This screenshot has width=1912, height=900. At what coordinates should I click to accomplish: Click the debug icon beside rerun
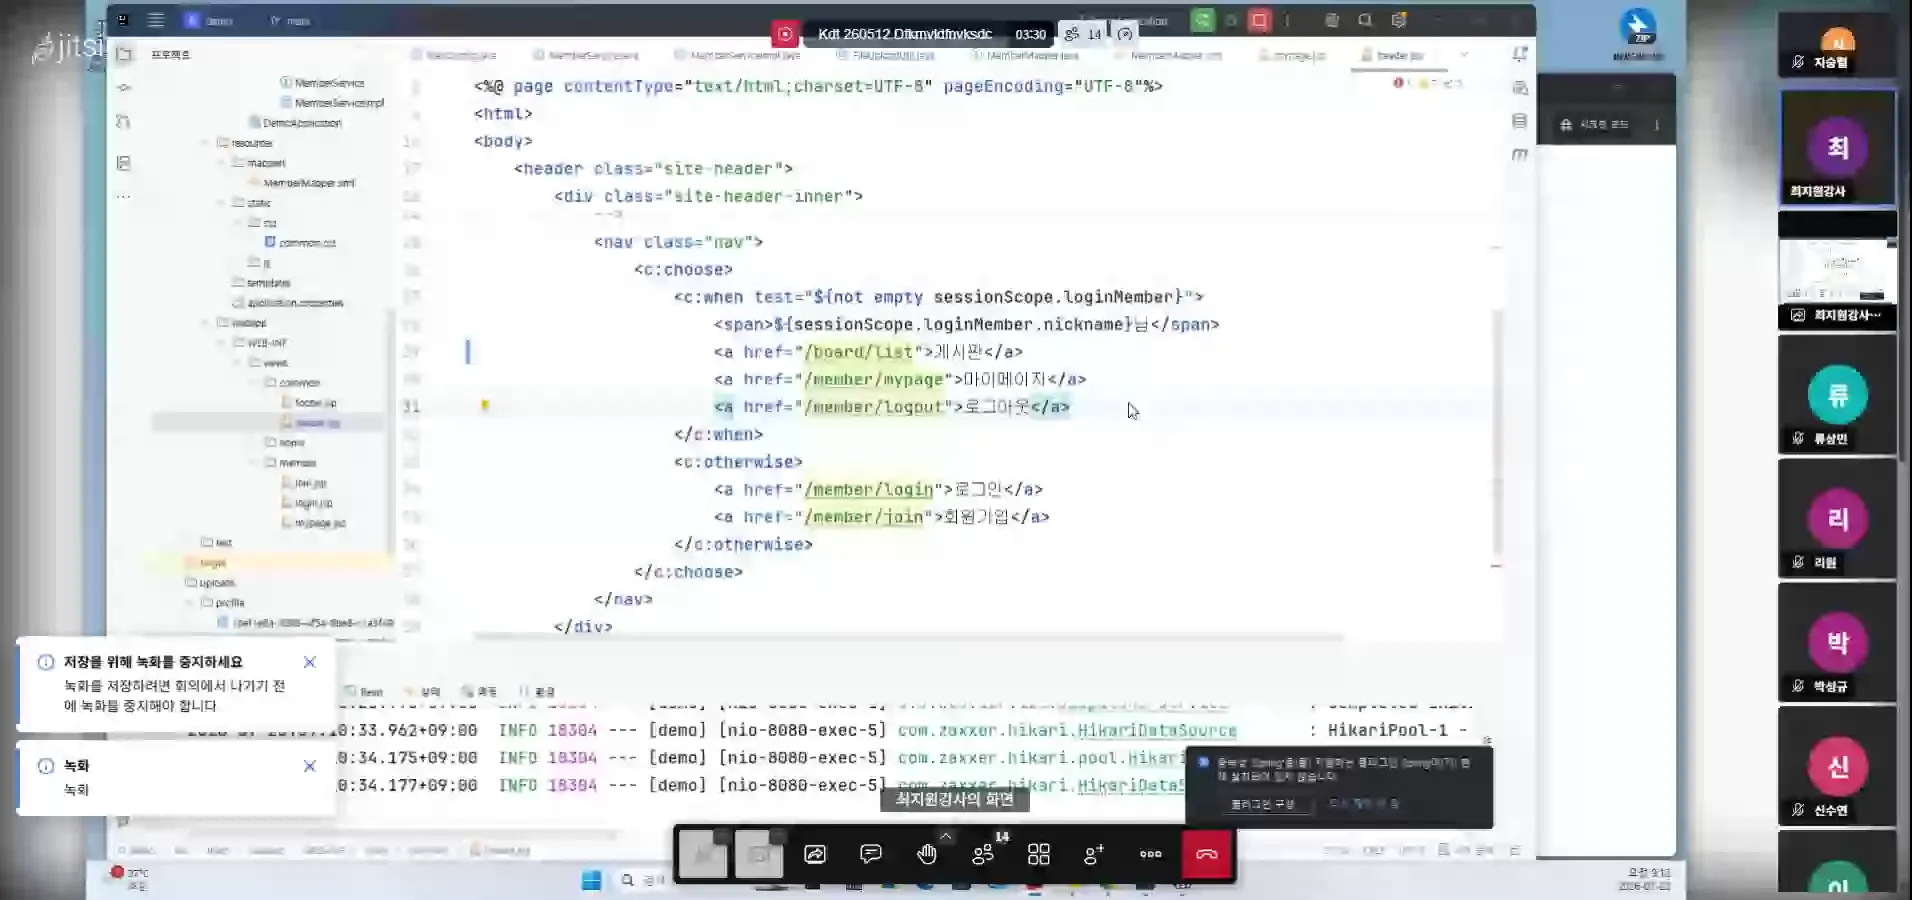[1231, 20]
